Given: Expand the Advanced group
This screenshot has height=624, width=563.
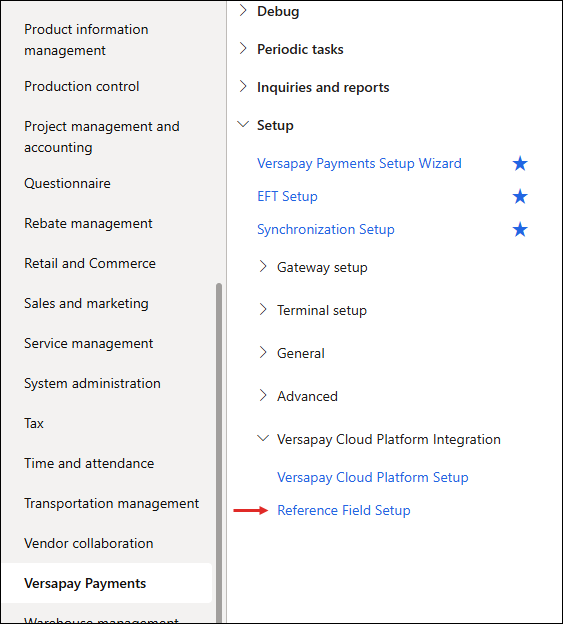Looking at the screenshot, I should pyautogui.click(x=263, y=395).
